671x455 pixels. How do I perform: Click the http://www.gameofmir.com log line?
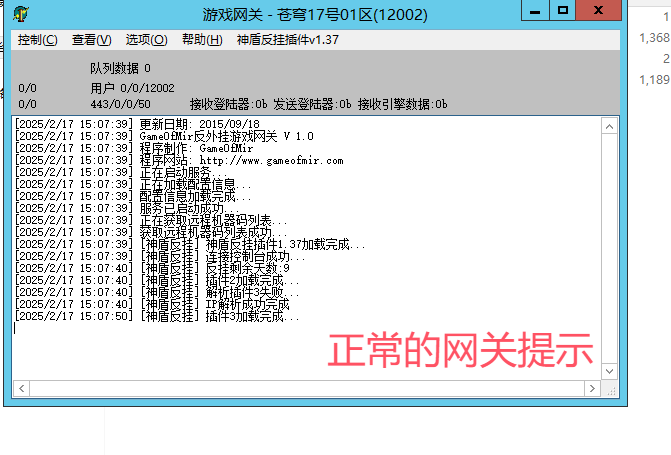pyautogui.click(x=179, y=160)
